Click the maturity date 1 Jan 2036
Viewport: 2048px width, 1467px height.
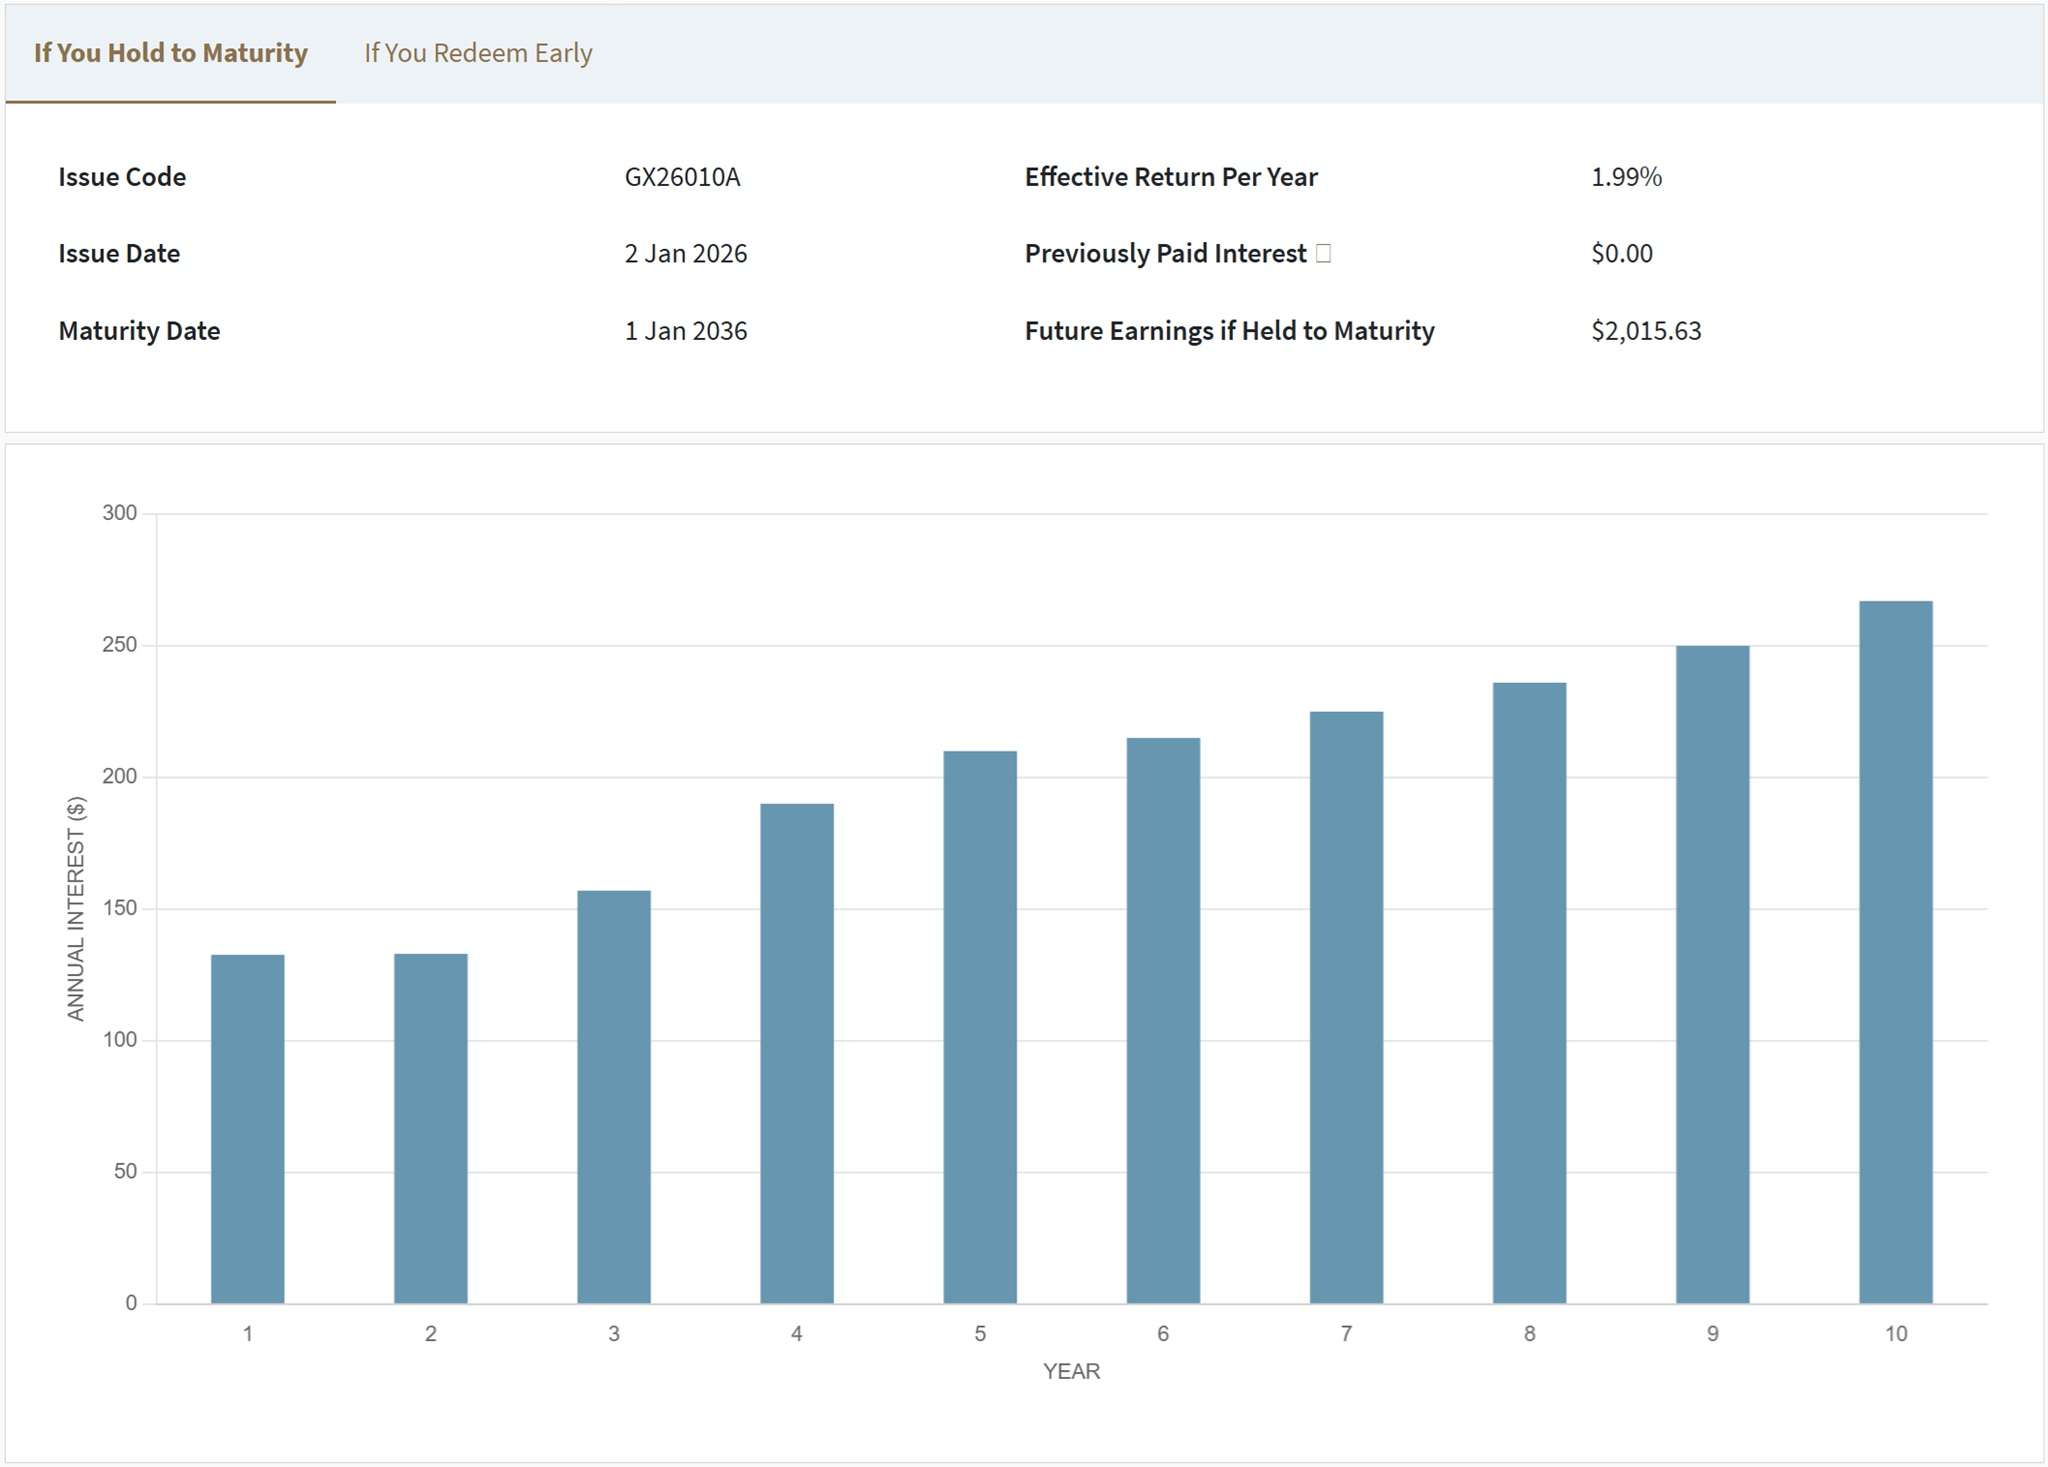coord(685,331)
